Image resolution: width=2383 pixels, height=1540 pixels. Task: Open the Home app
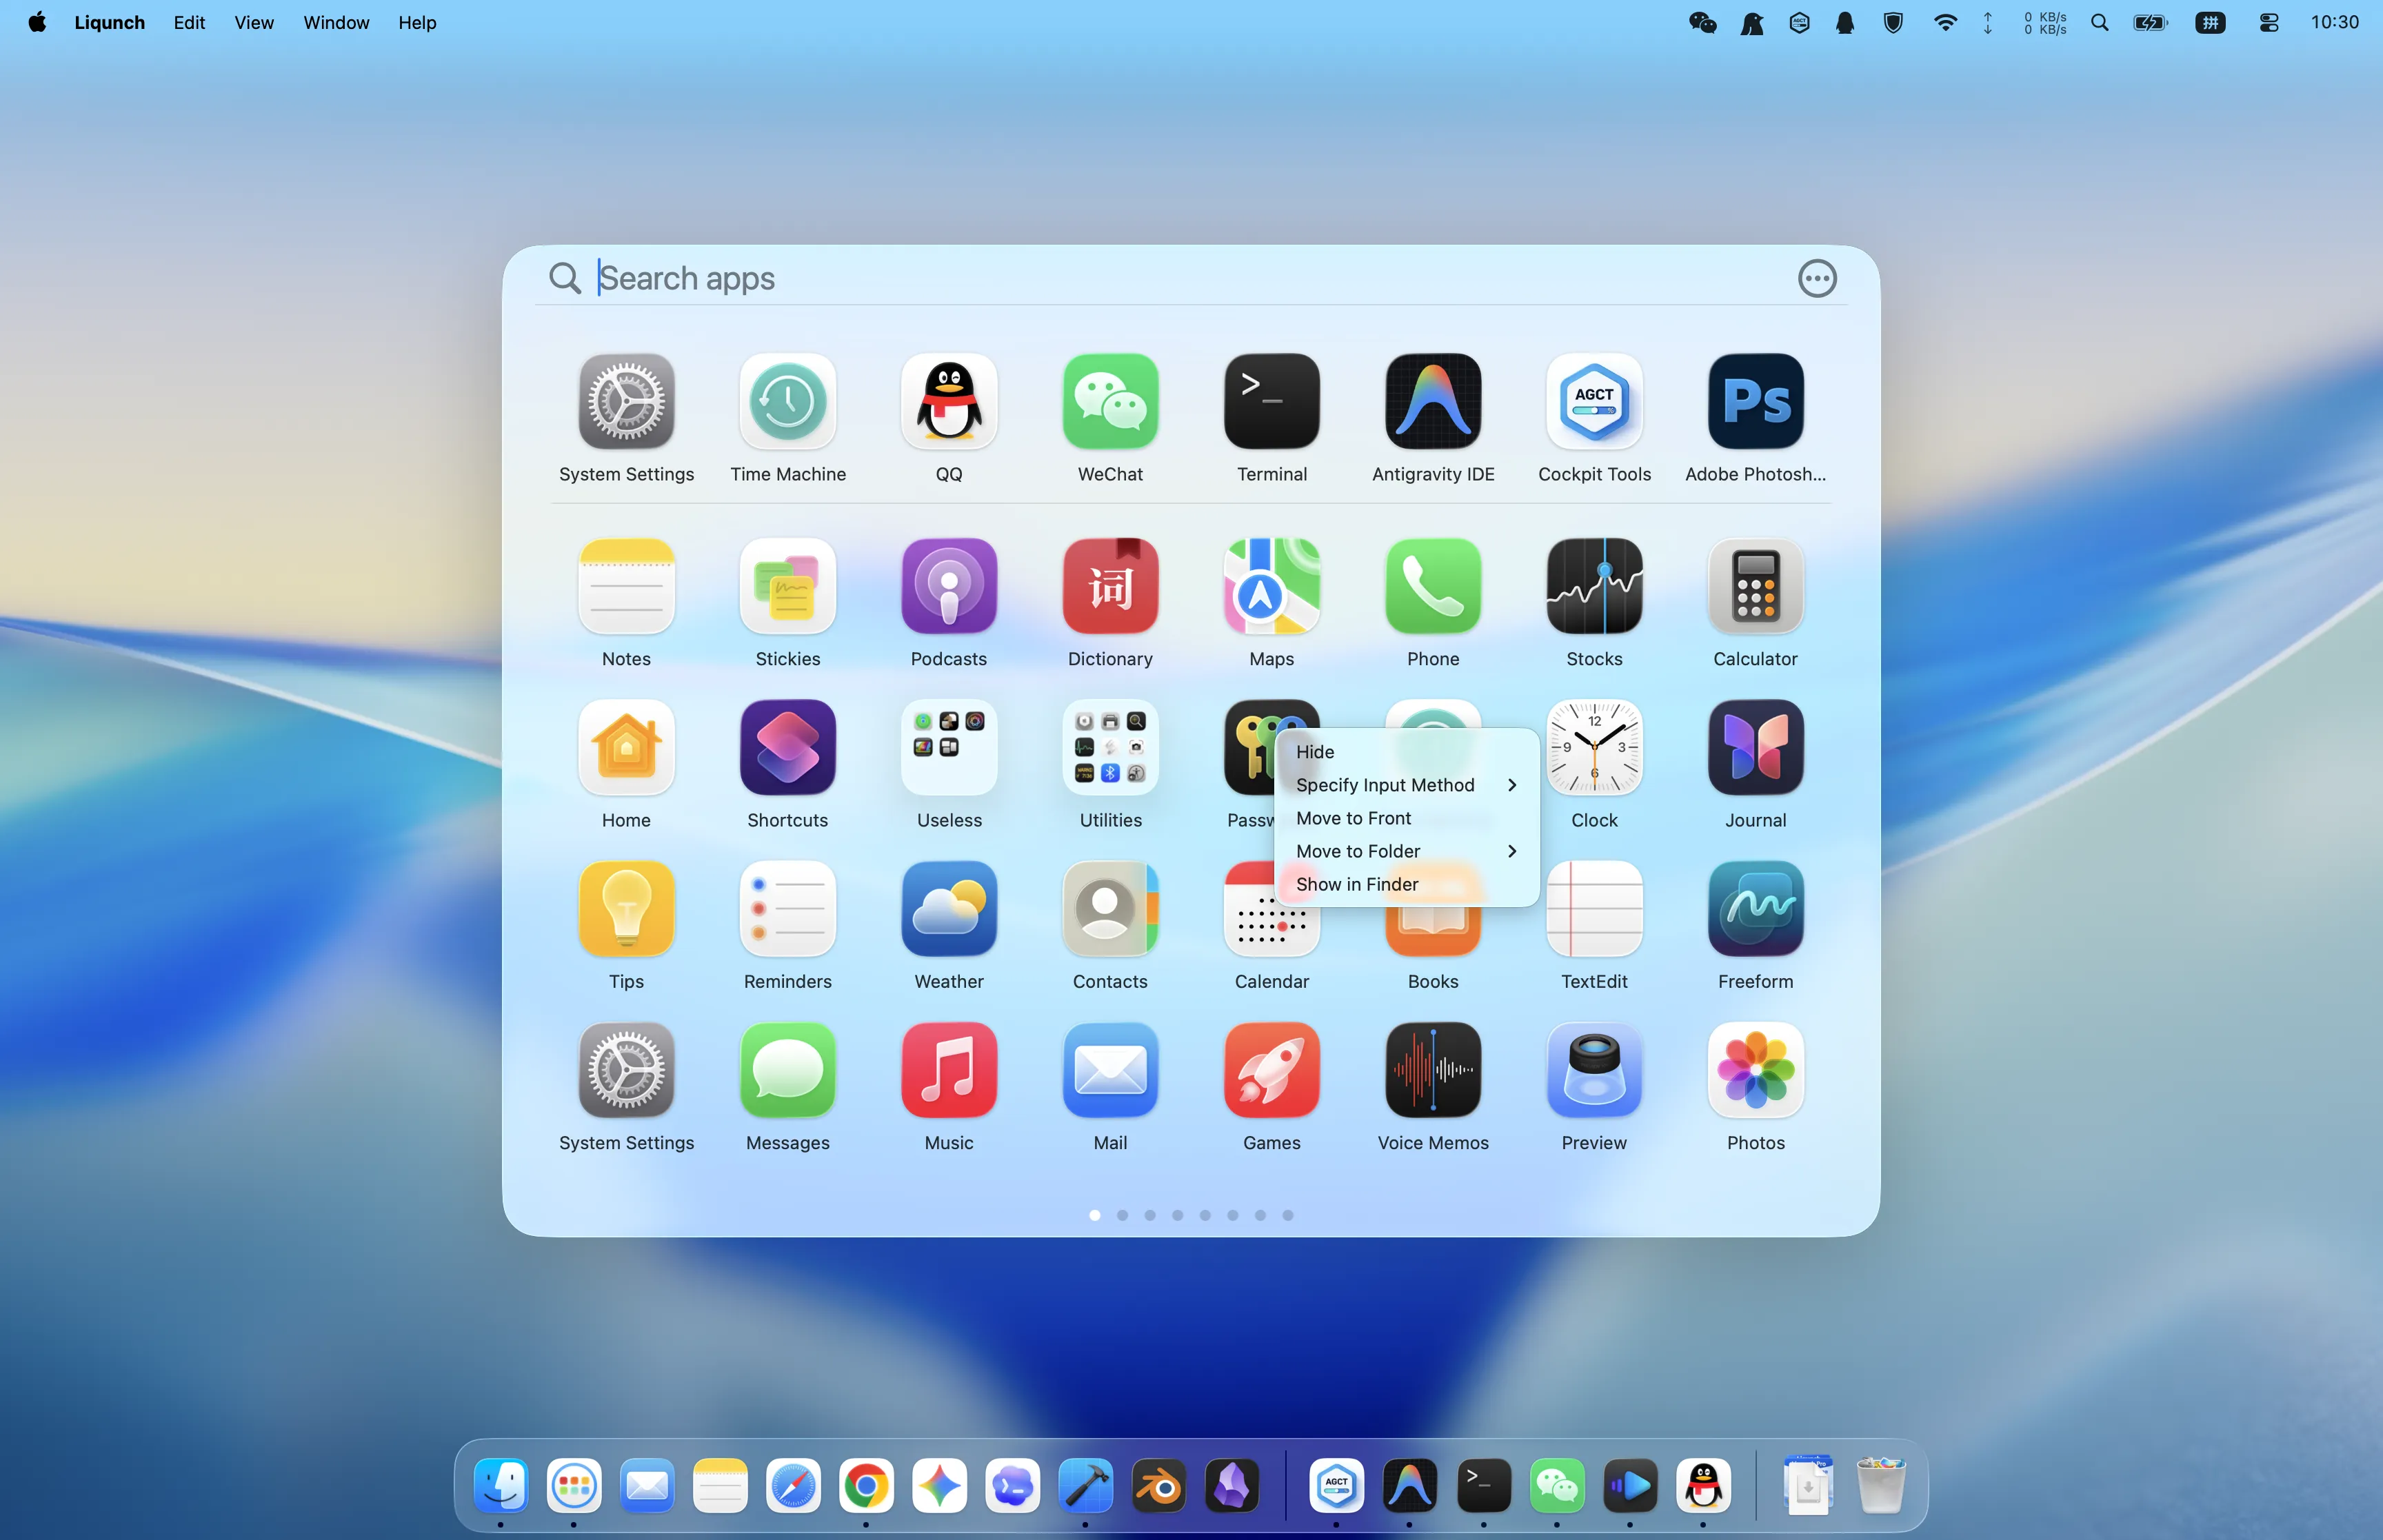[x=626, y=747]
